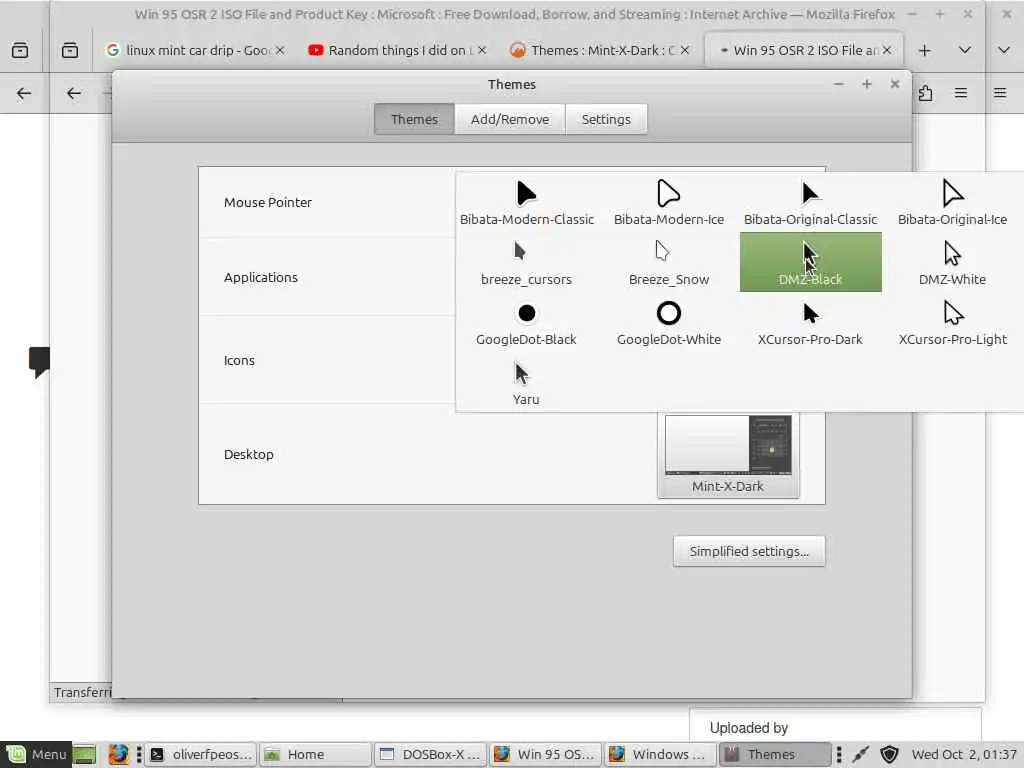Open a new Firefox tab
Image resolution: width=1024 pixels, height=768 pixels.
coord(924,50)
